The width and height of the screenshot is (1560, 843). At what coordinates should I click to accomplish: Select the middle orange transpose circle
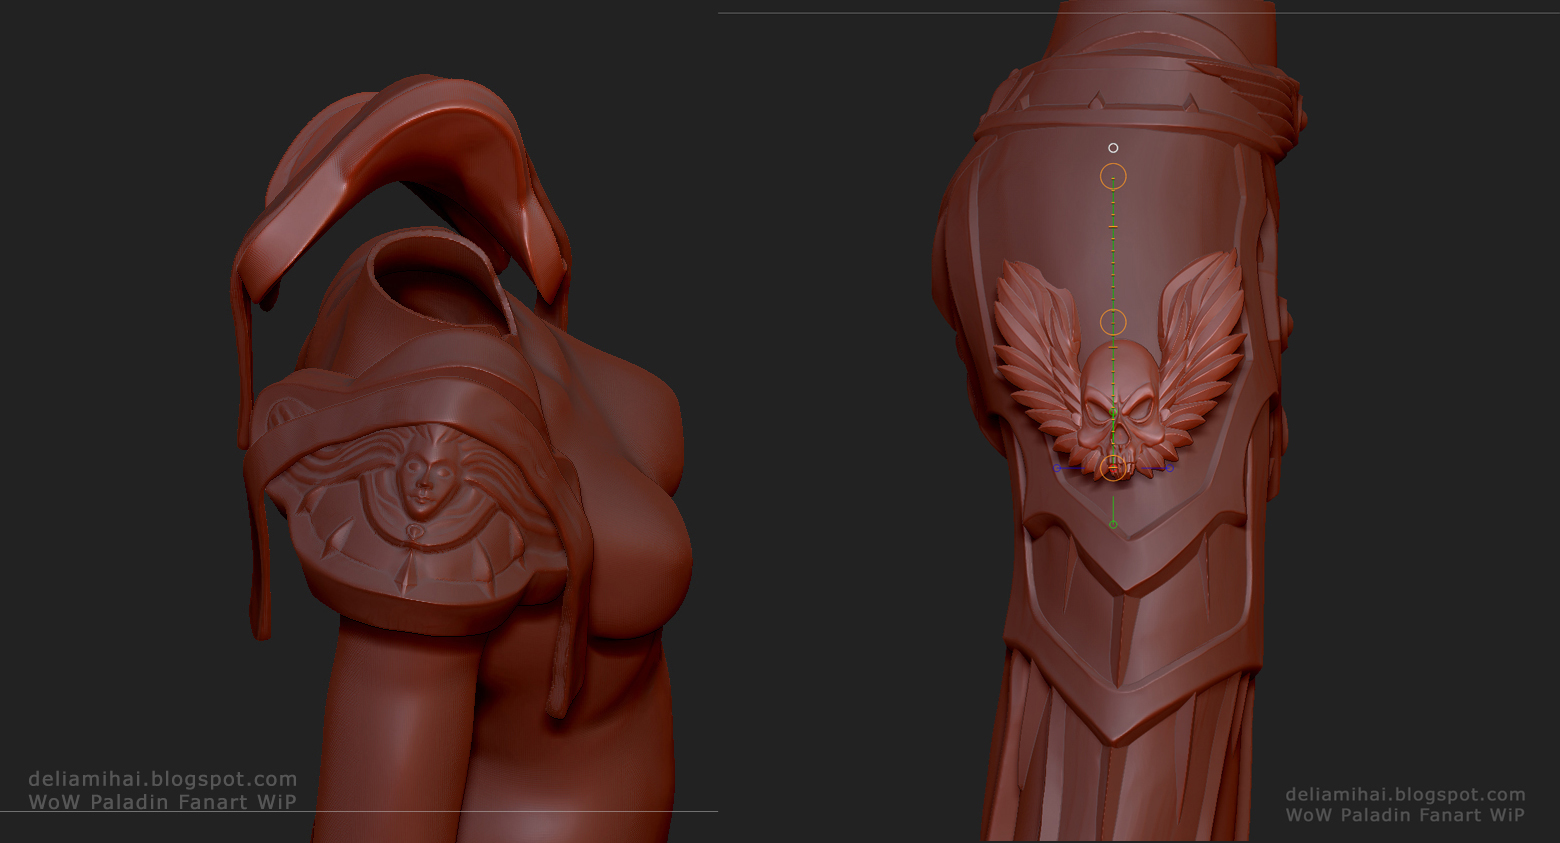tap(1113, 322)
